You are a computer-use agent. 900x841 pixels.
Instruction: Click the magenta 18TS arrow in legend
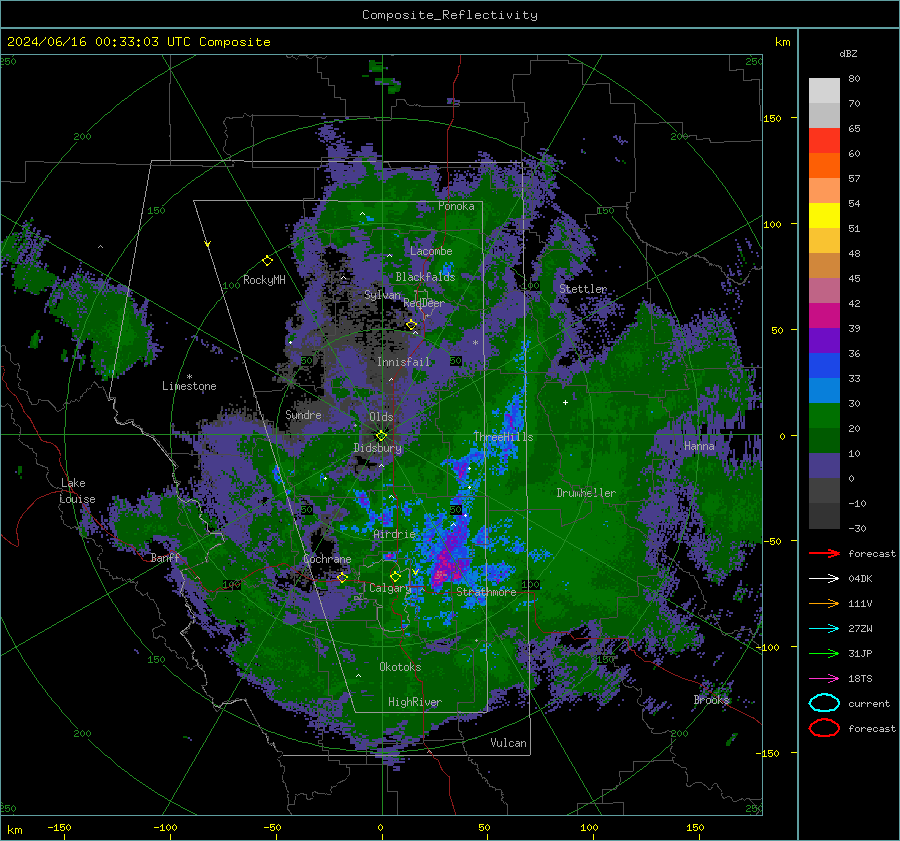tap(824, 679)
